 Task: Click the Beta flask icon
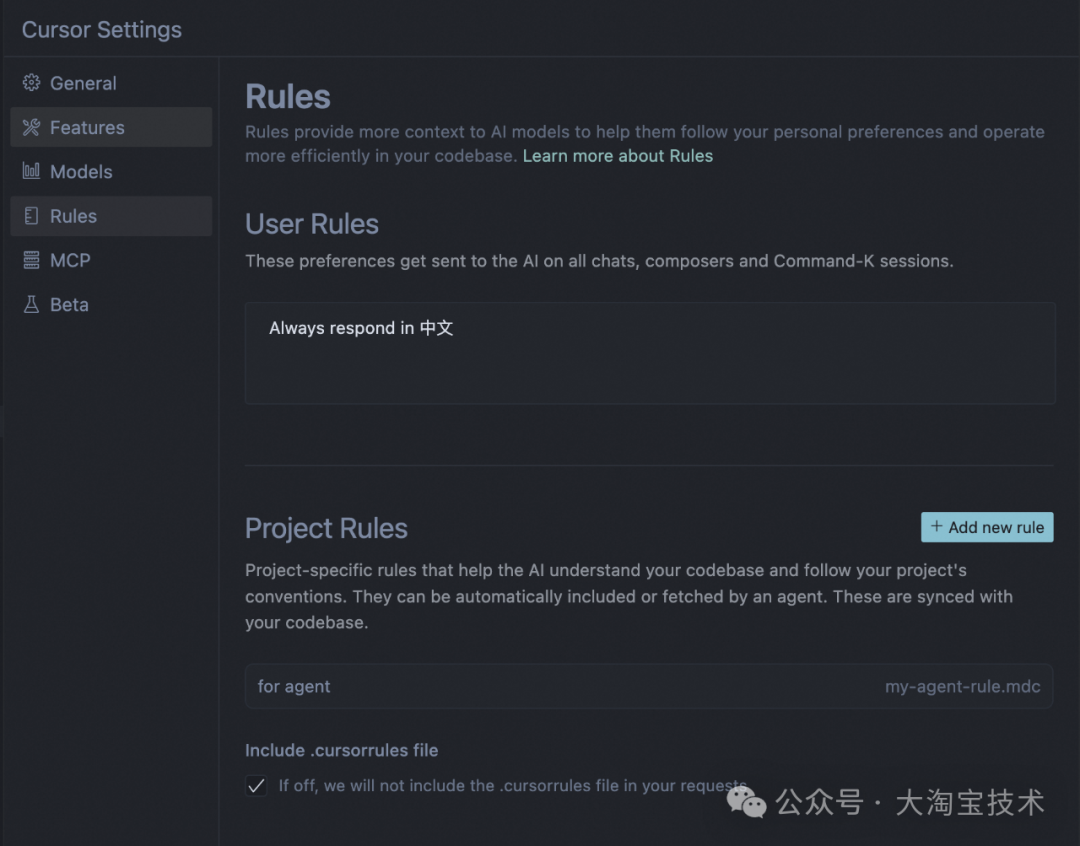click(31, 304)
